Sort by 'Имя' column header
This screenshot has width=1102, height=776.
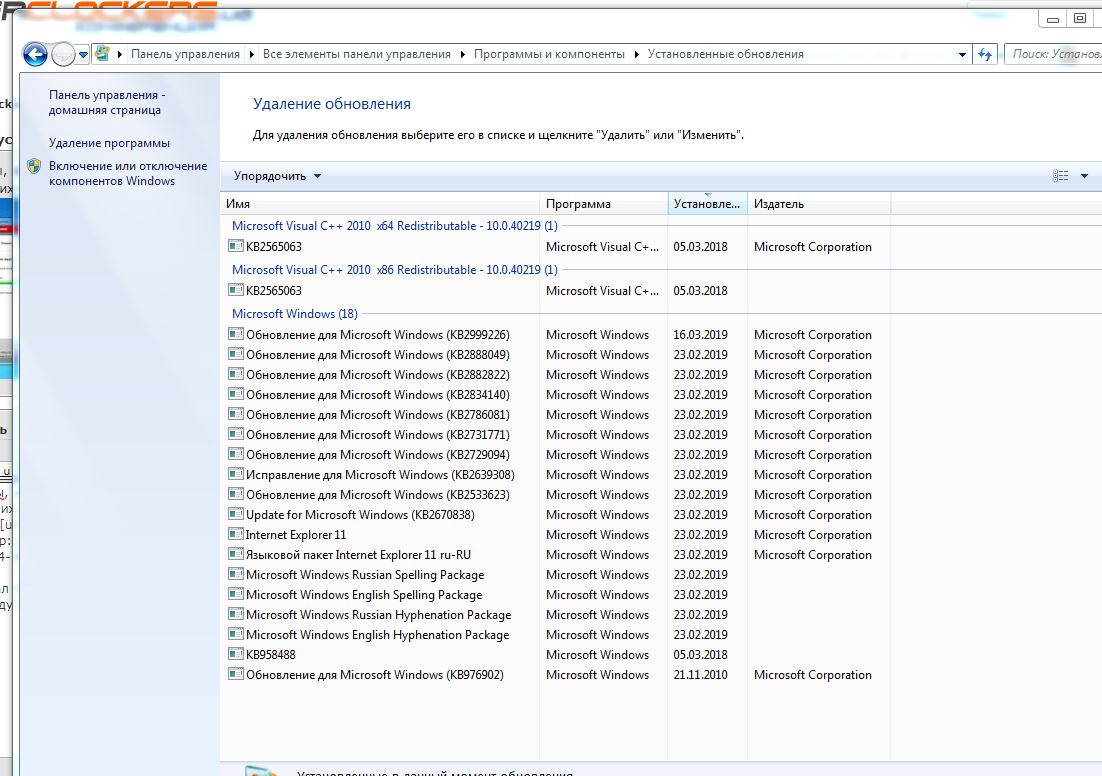click(380, 204)
